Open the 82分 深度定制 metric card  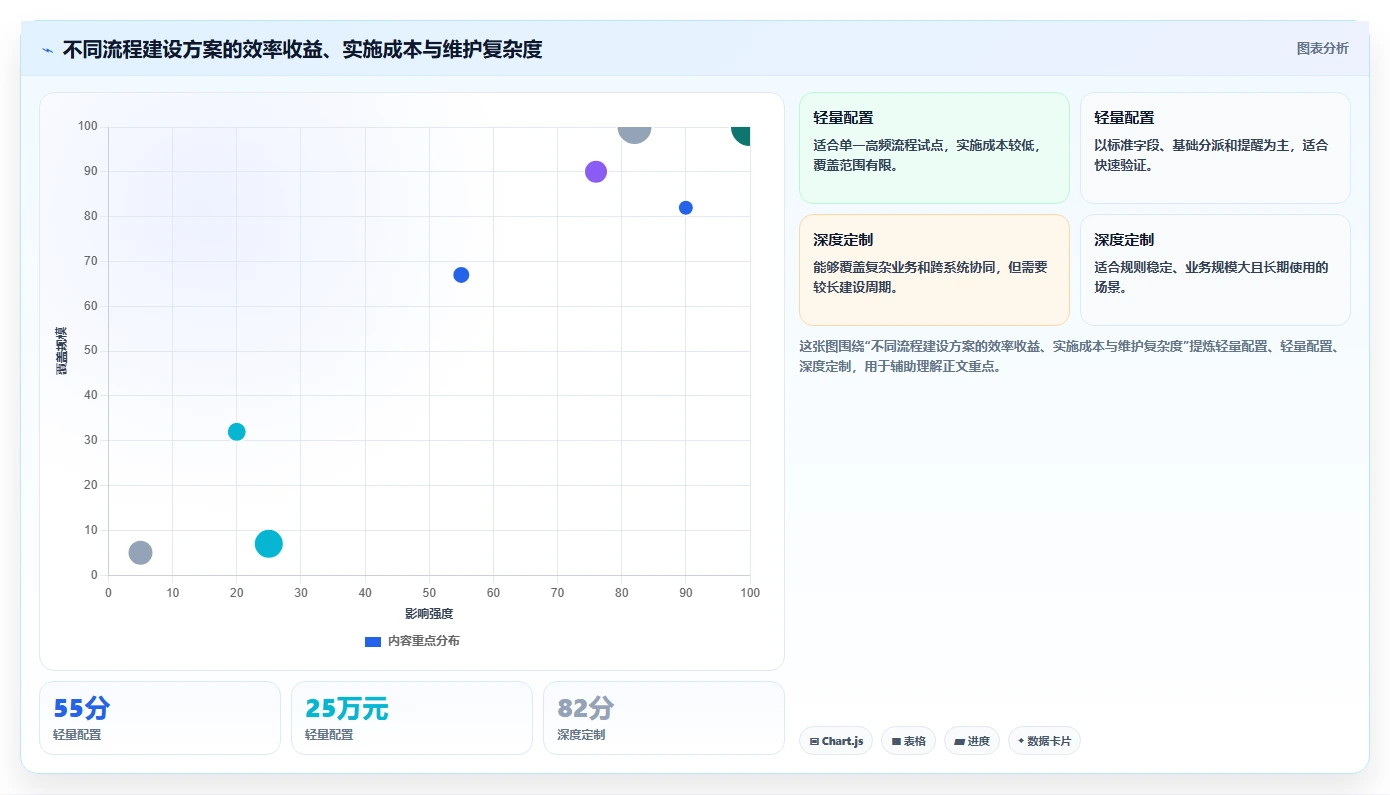[664, 718]
